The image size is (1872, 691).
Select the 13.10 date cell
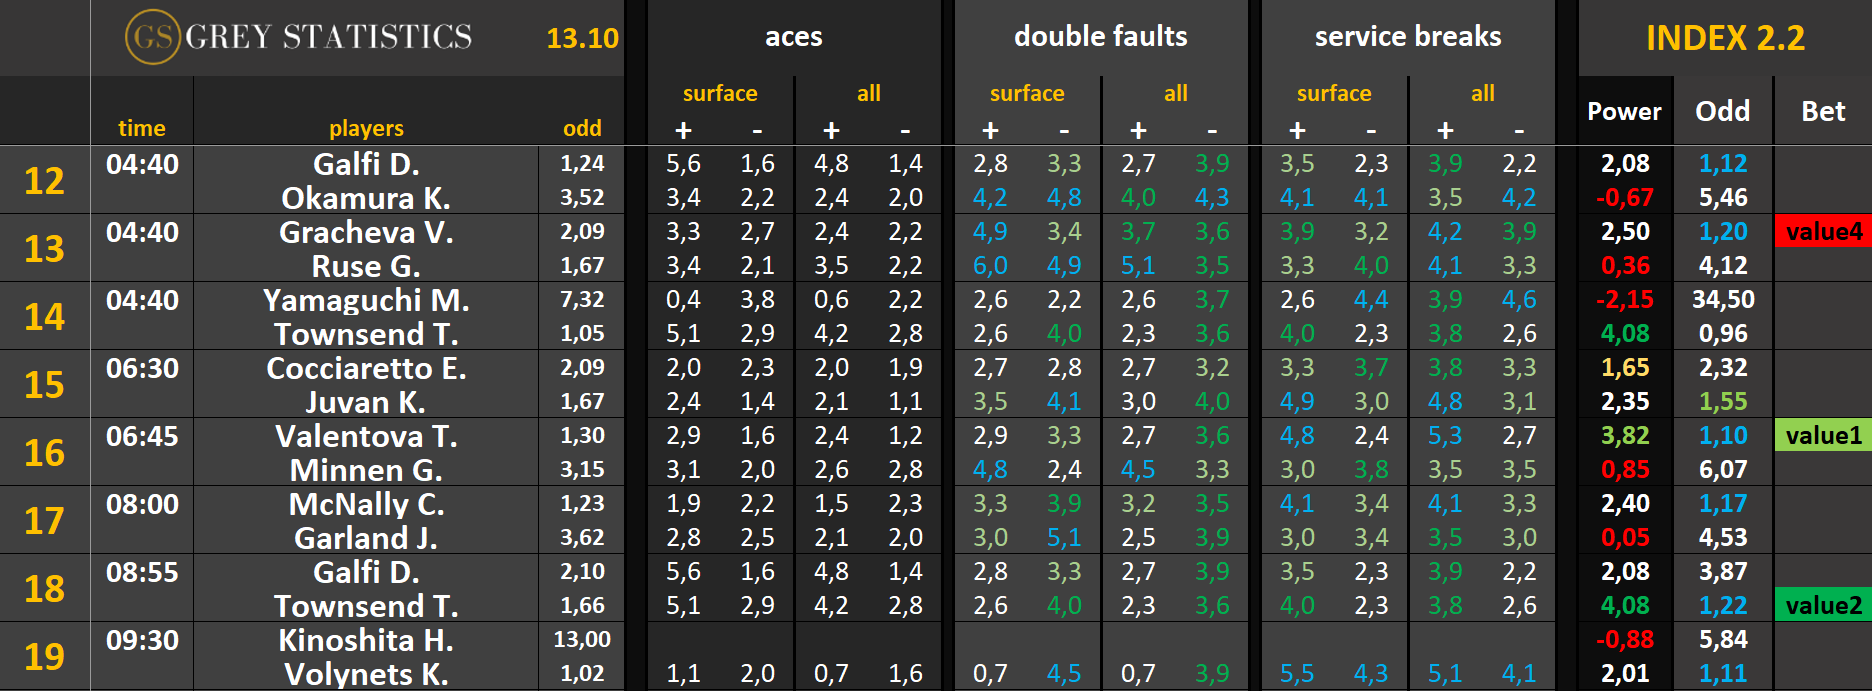coord(582,38)
